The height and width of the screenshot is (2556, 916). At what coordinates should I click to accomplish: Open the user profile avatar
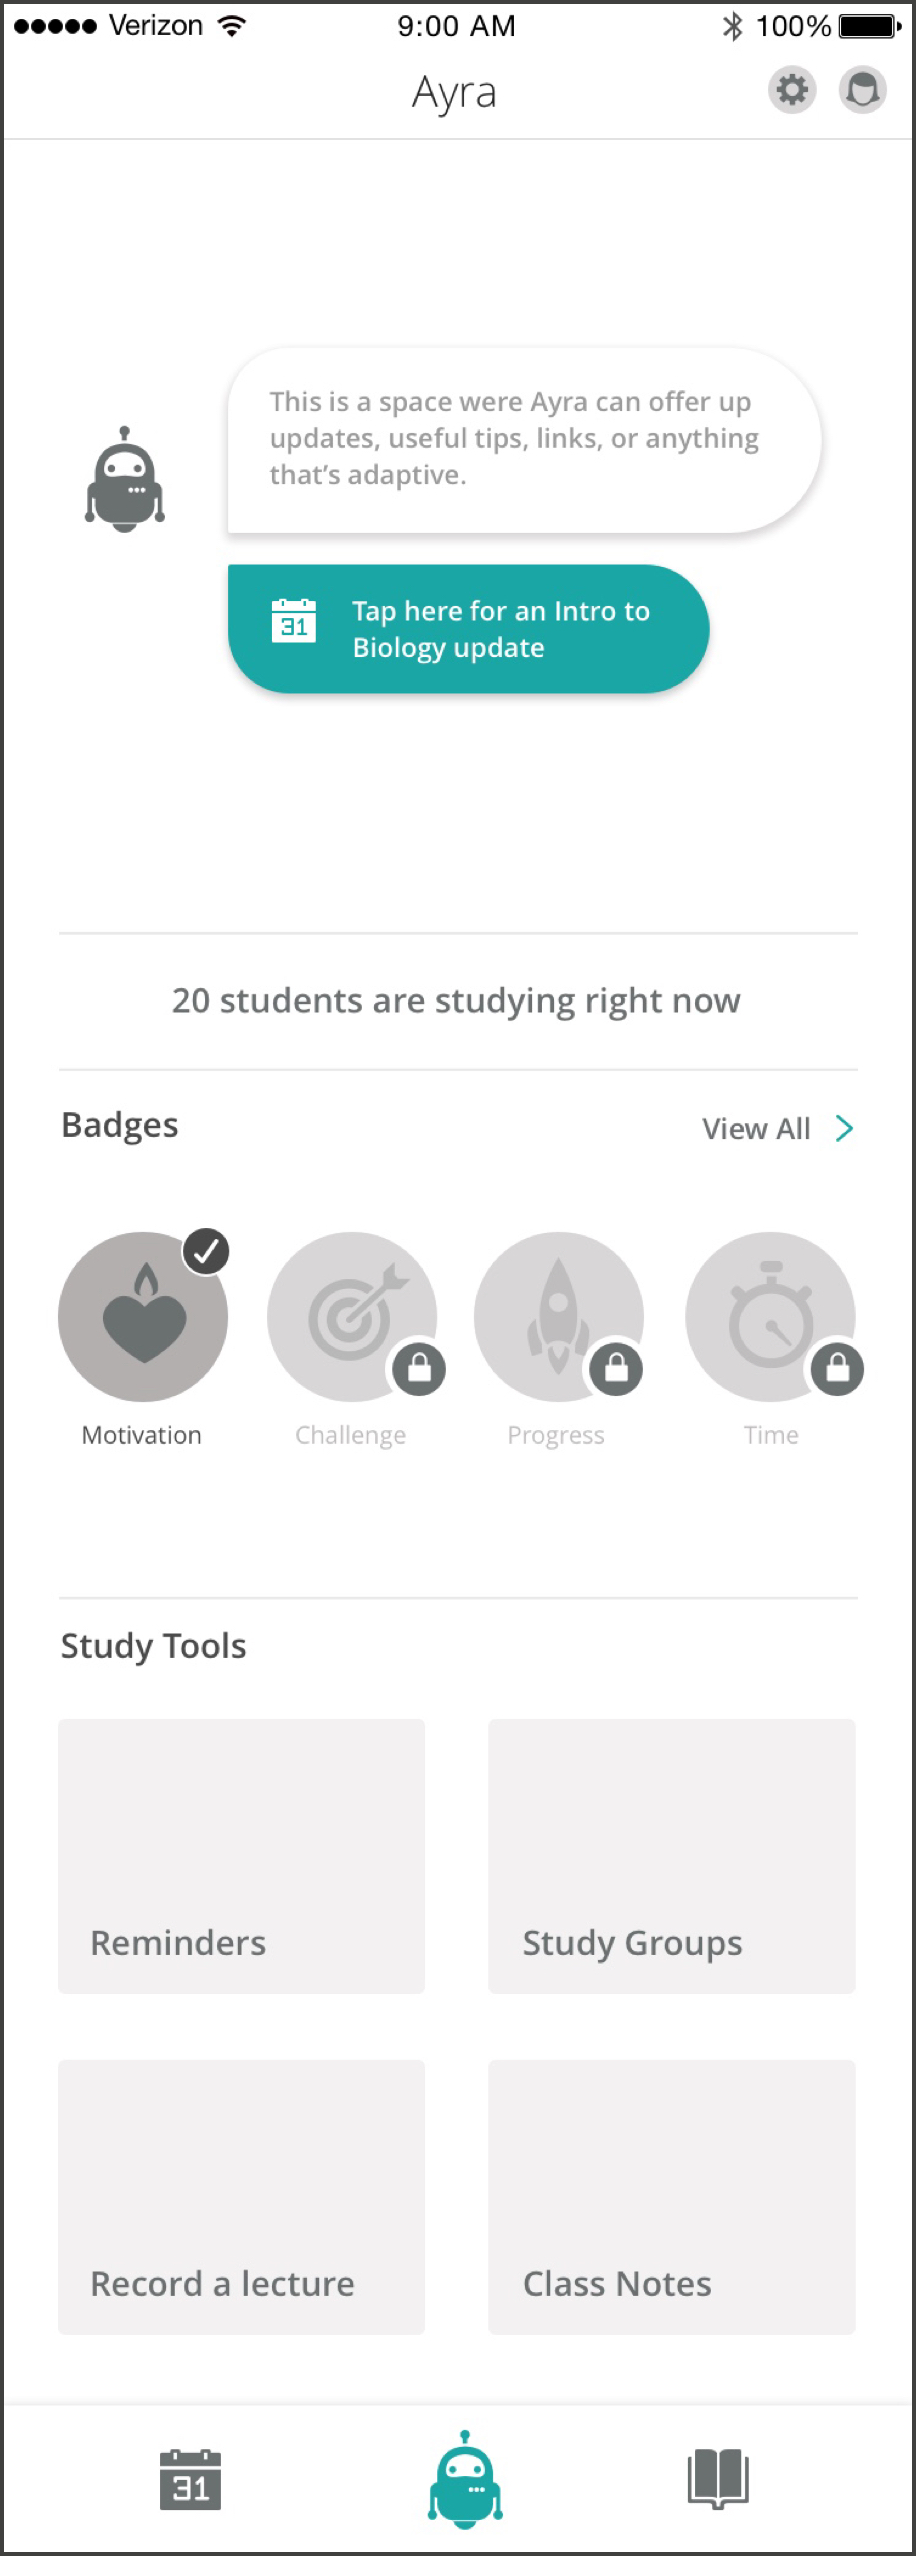click(862, 91)
